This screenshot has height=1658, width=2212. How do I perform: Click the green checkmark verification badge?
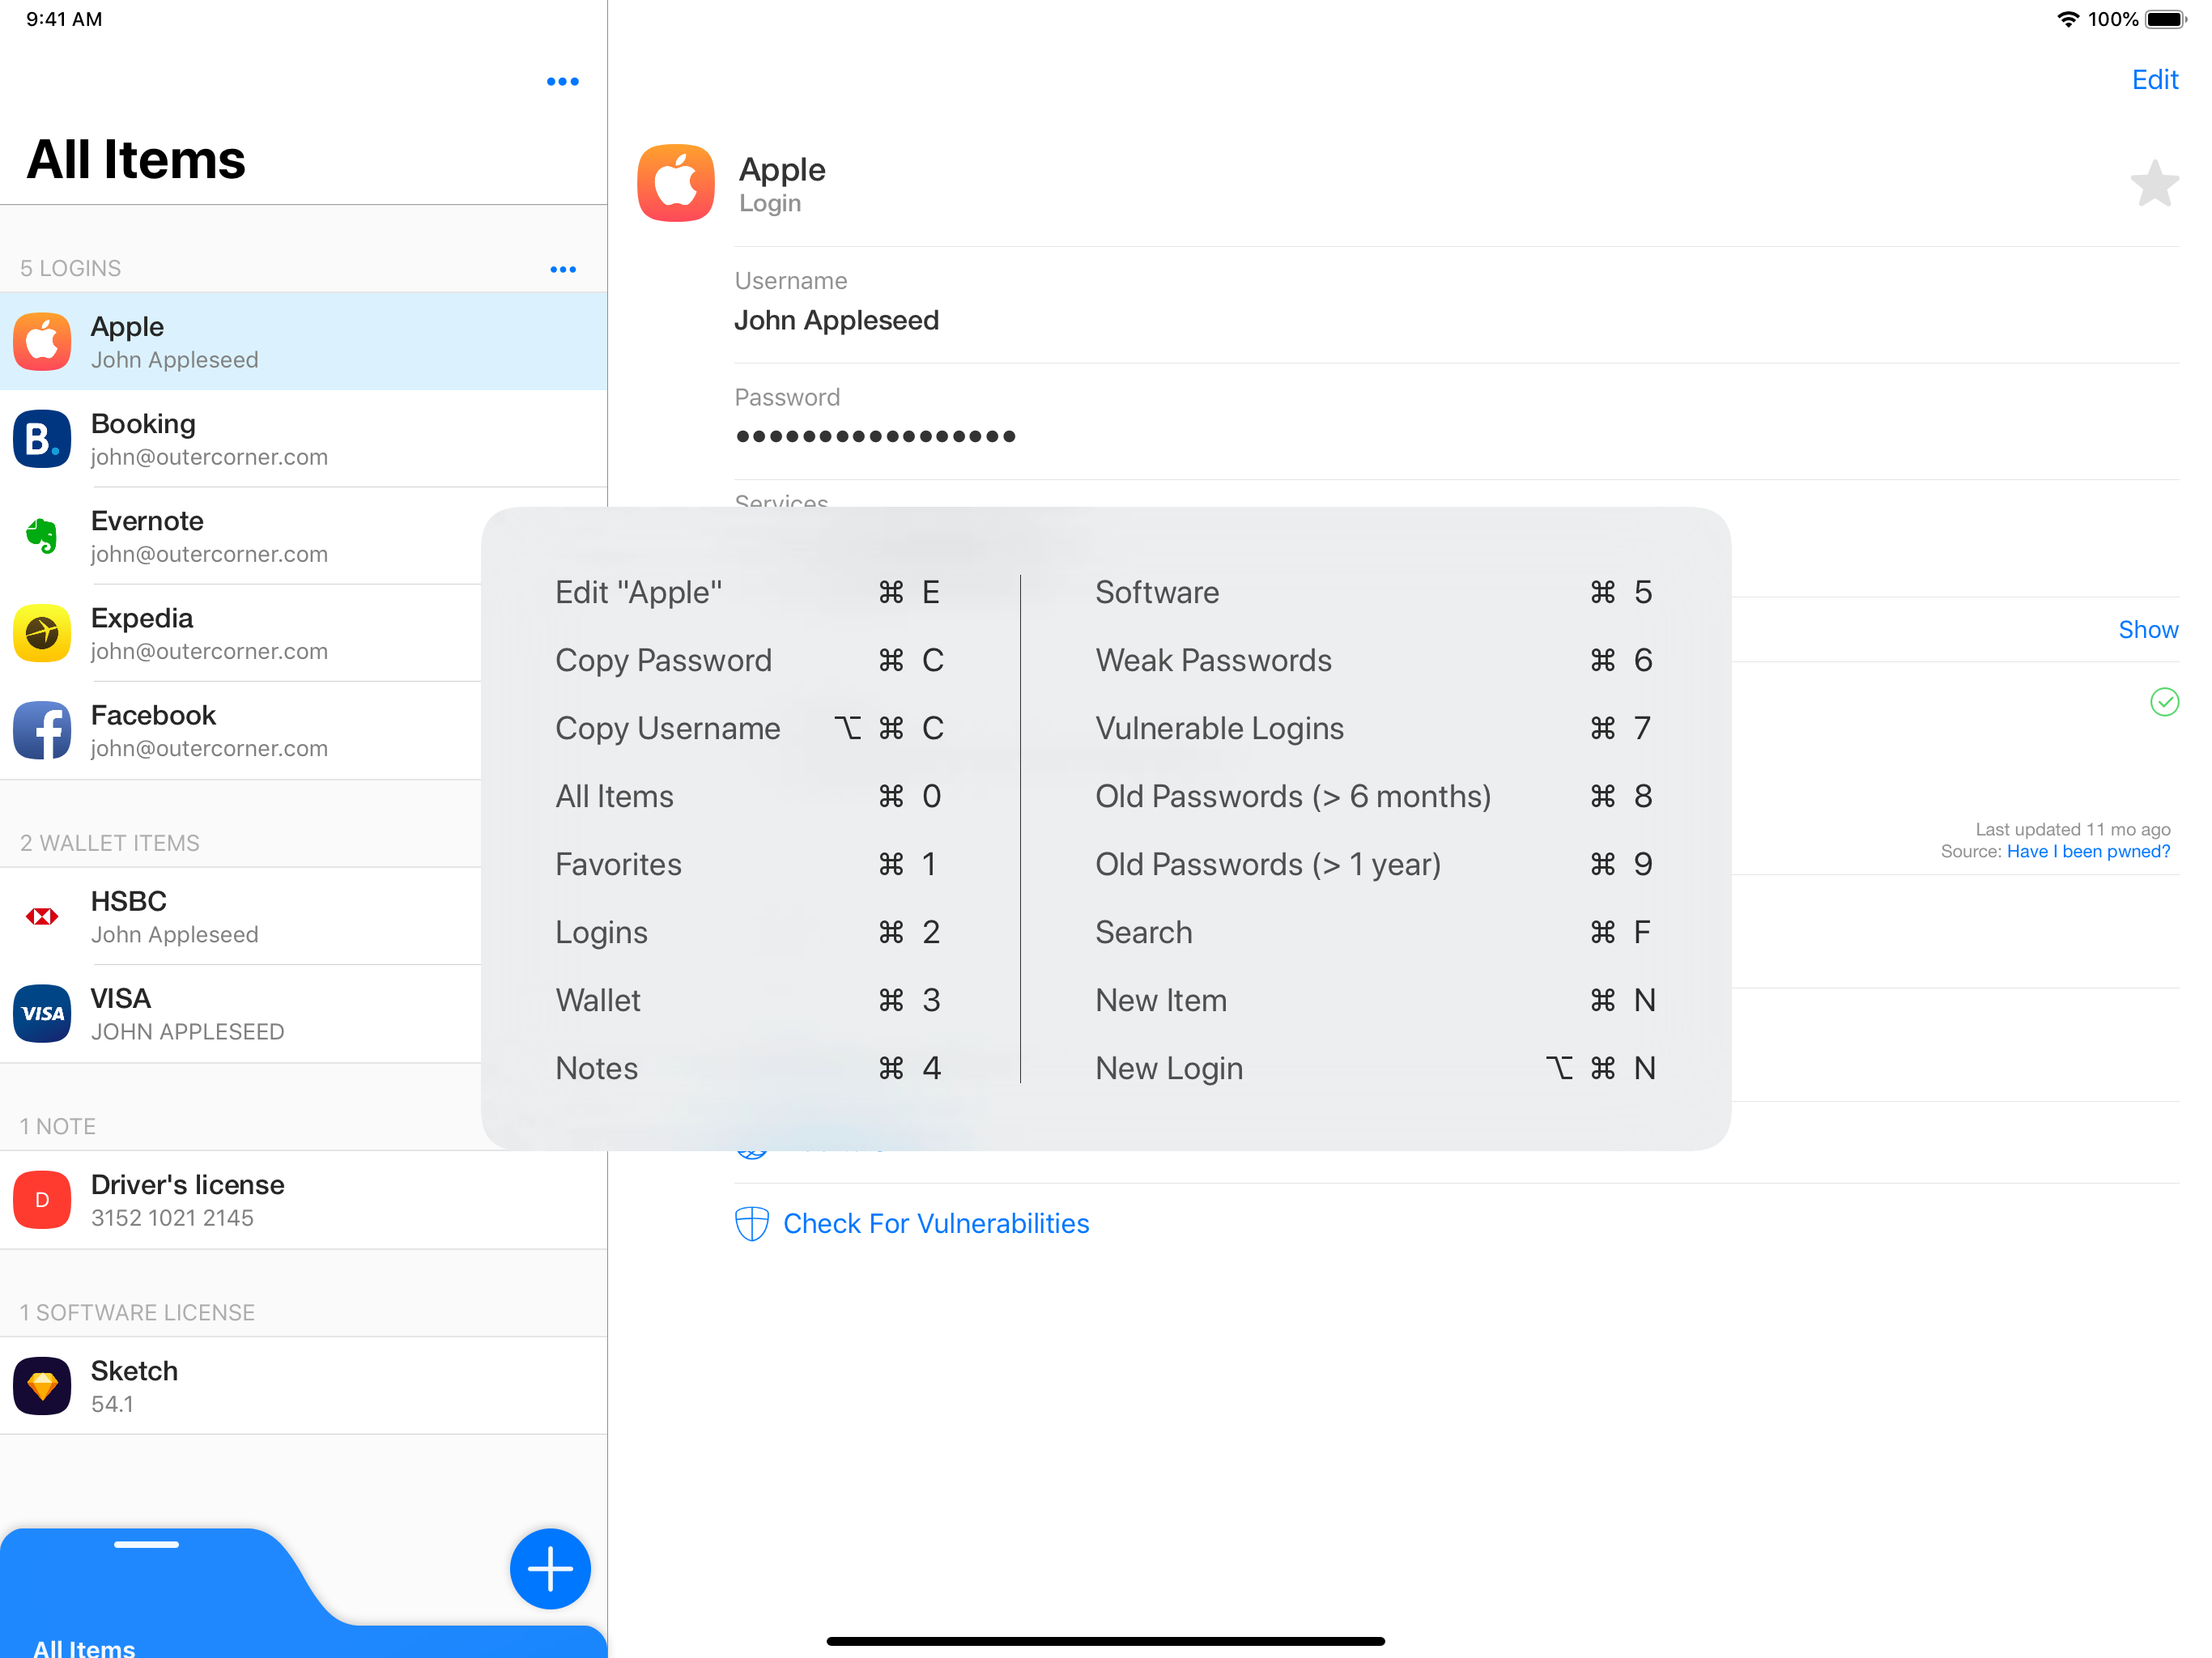click(x=2165, y=702)
